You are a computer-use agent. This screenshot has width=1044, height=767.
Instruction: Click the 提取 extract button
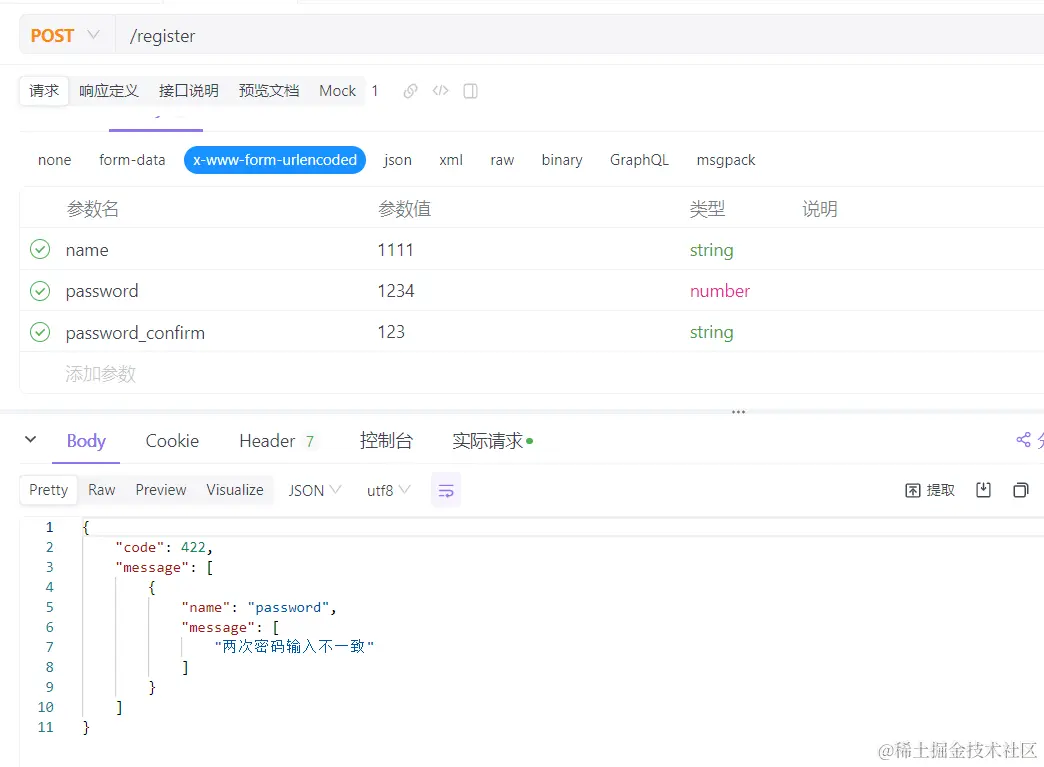[929, 491]
